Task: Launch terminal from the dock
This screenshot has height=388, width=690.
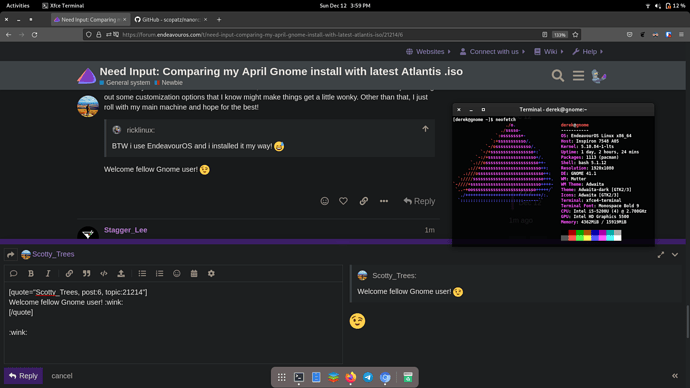Action: (x=299, y=377)
